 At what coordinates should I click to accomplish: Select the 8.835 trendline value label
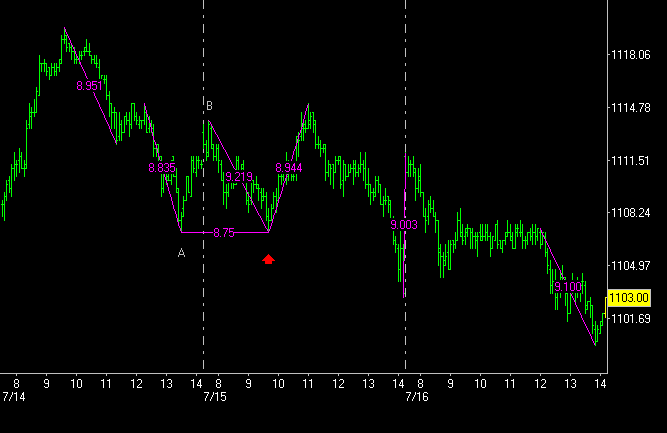pyautogui.click(x=162, y=168)
